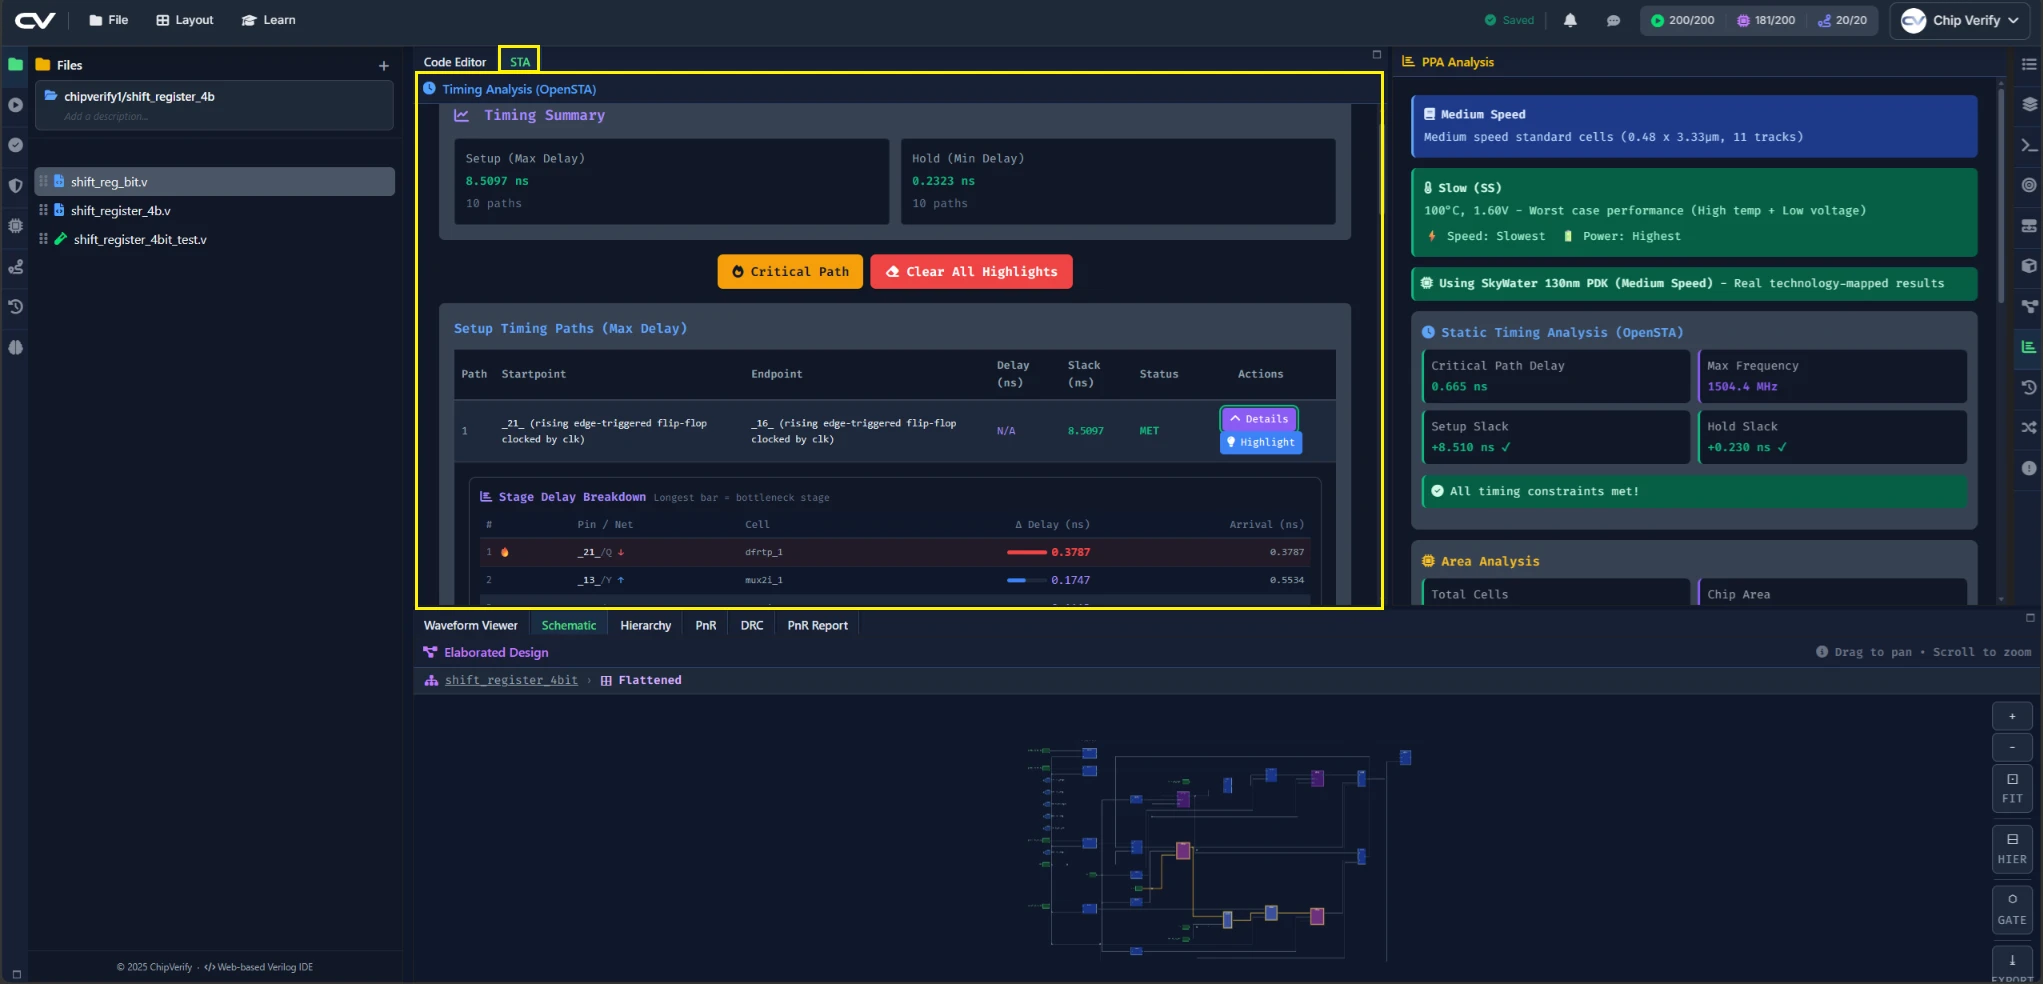Collapse path 1 Details expander
This screenshot has width=2043, height=986.
click(1259, 419)
